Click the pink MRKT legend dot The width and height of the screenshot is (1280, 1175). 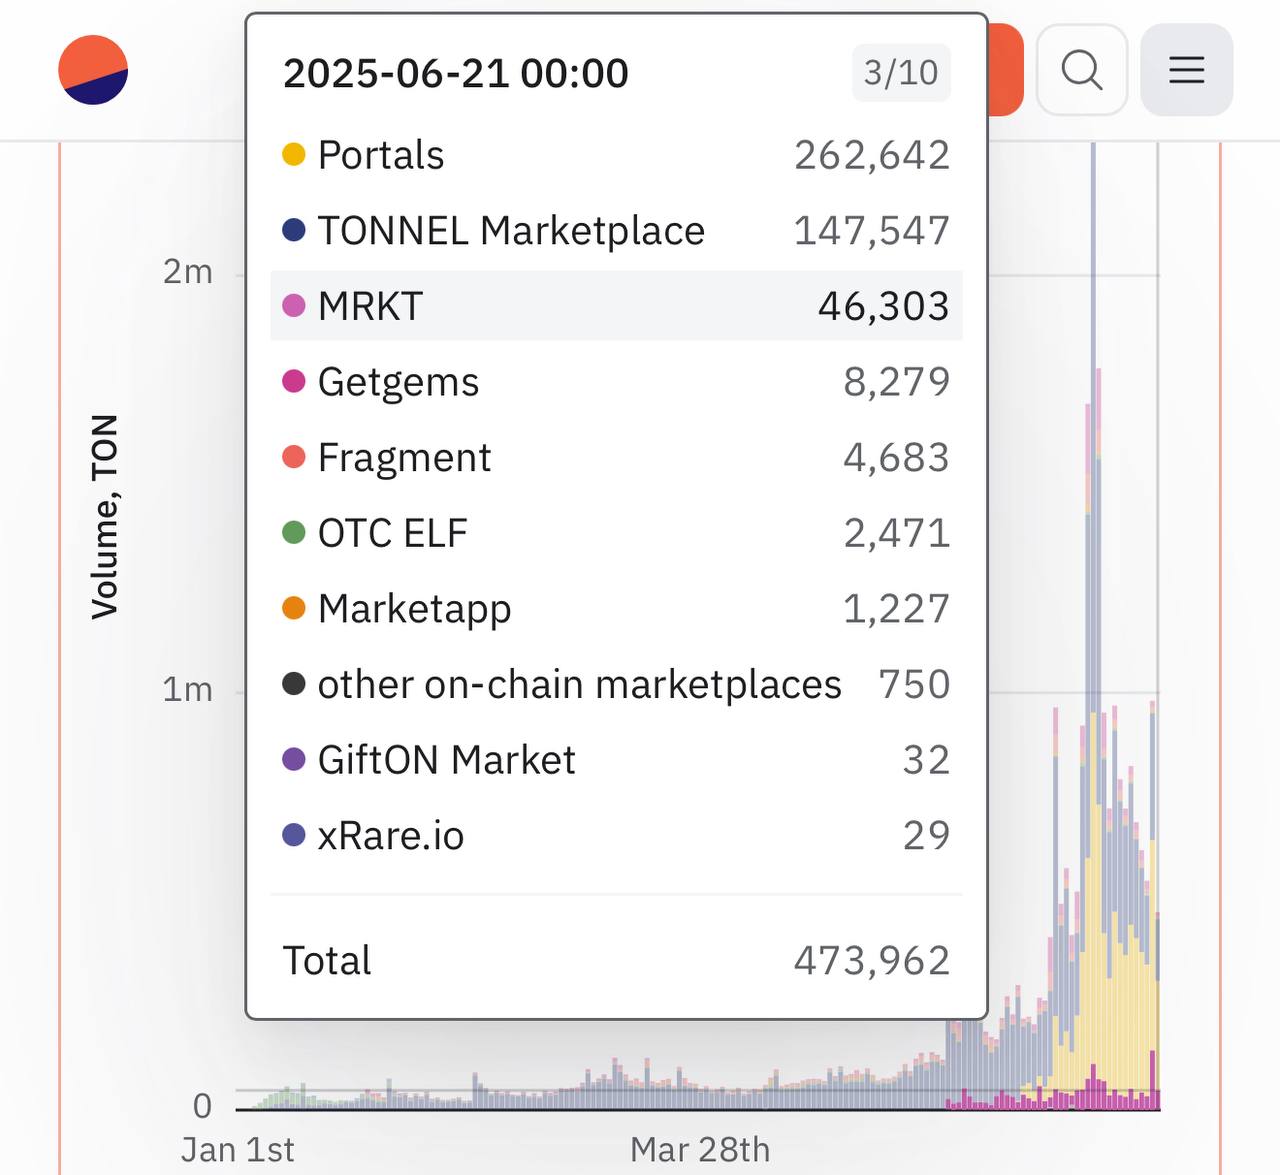(294, 306)
